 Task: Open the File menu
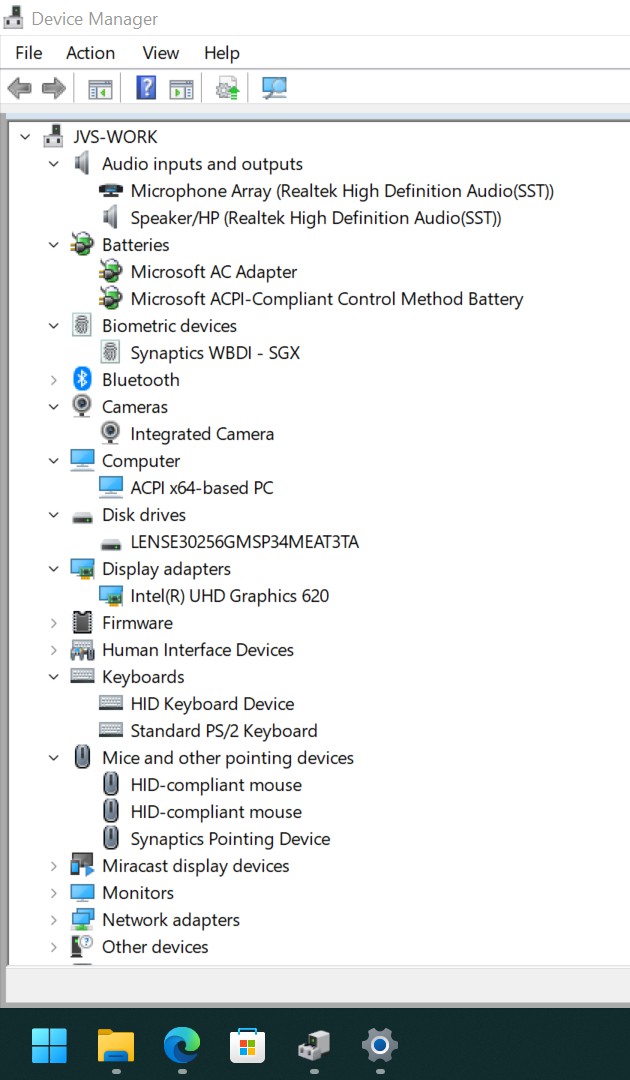28,53
